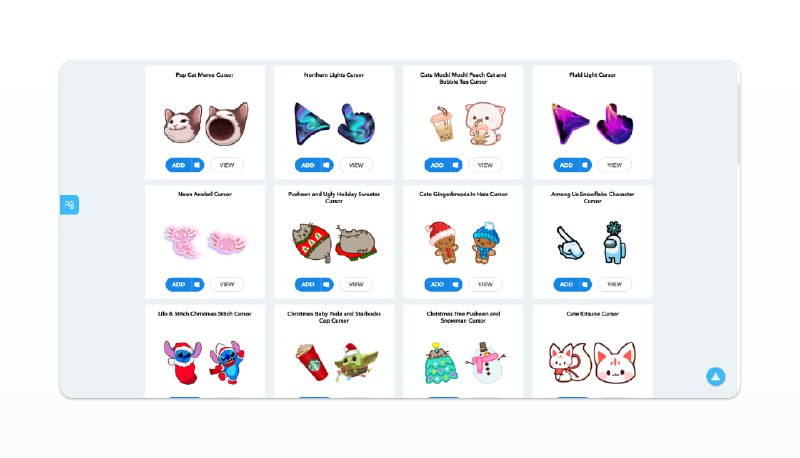Select the Christmas Baby Yoda Starbucks thumbnail

click(337, 362)
